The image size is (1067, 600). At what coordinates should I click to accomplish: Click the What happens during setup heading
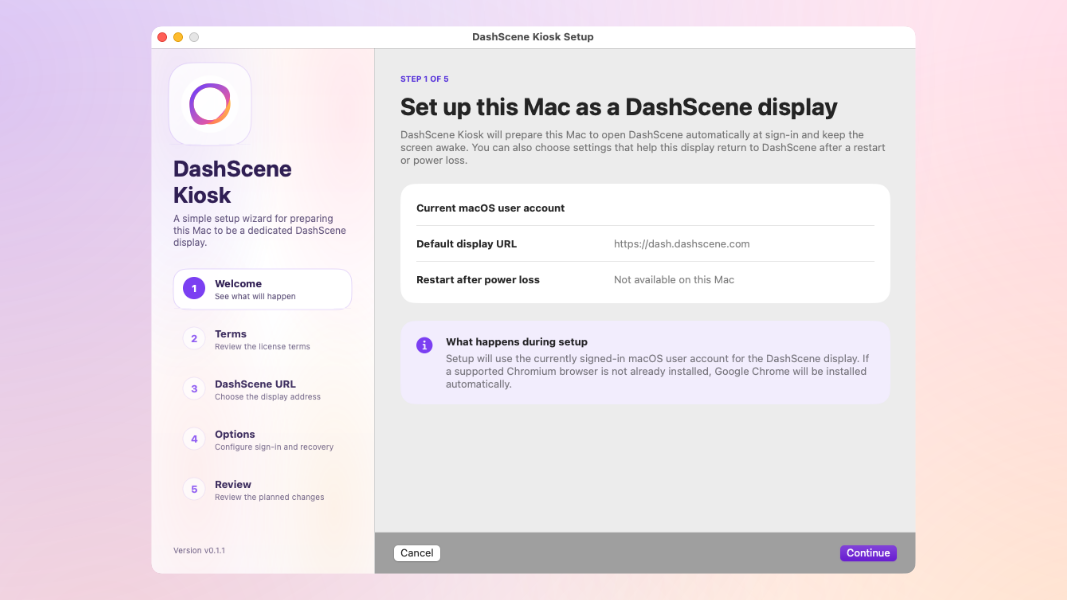(x=516, y=342)
